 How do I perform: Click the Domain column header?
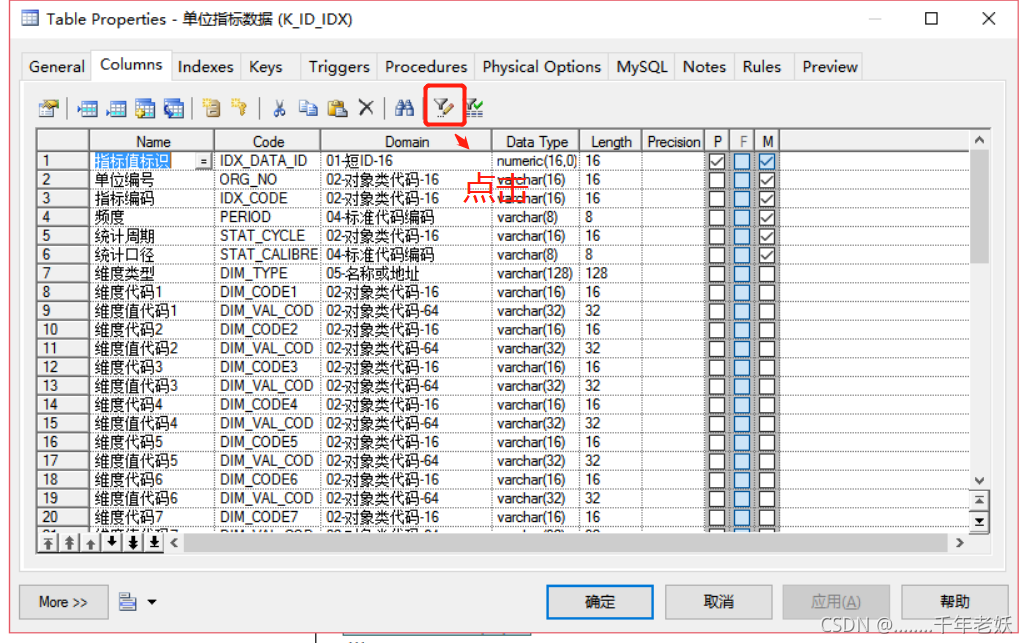tap(406, 142)
